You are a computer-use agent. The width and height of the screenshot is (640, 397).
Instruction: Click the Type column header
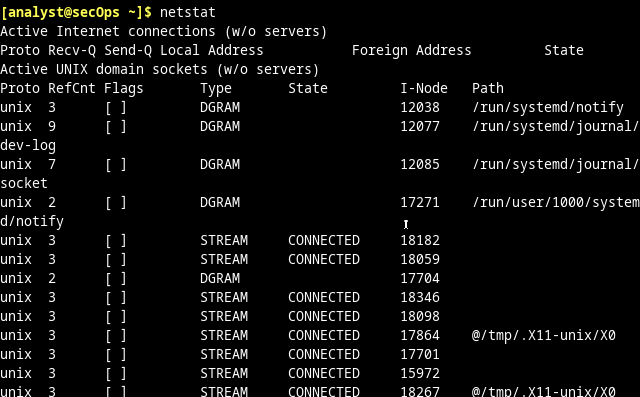point(216,89)
